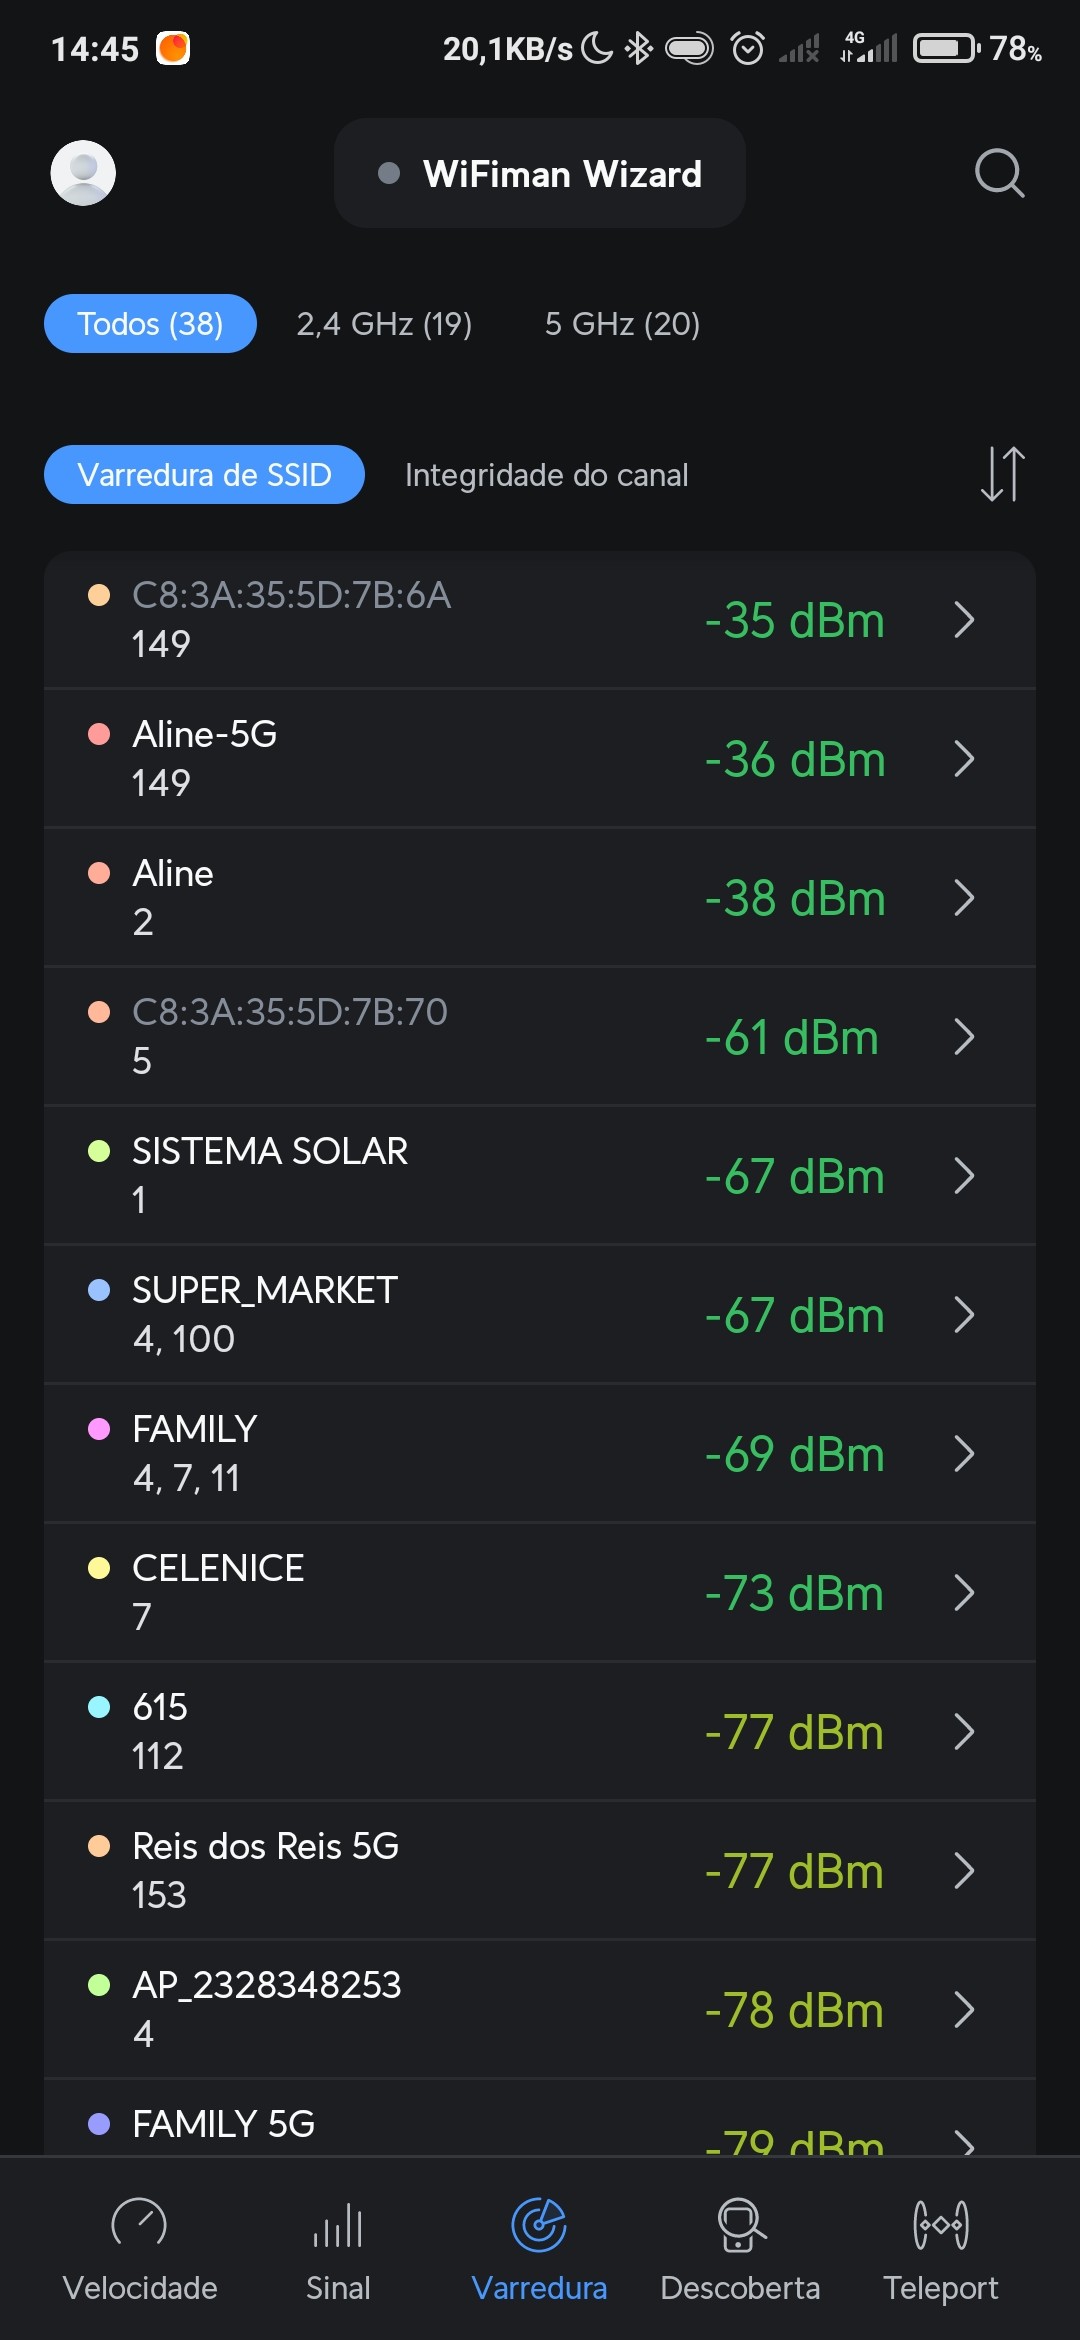Filter networks by 2,4 GHz (19)
This screenshot has width=1080, height=2340.
384,324
